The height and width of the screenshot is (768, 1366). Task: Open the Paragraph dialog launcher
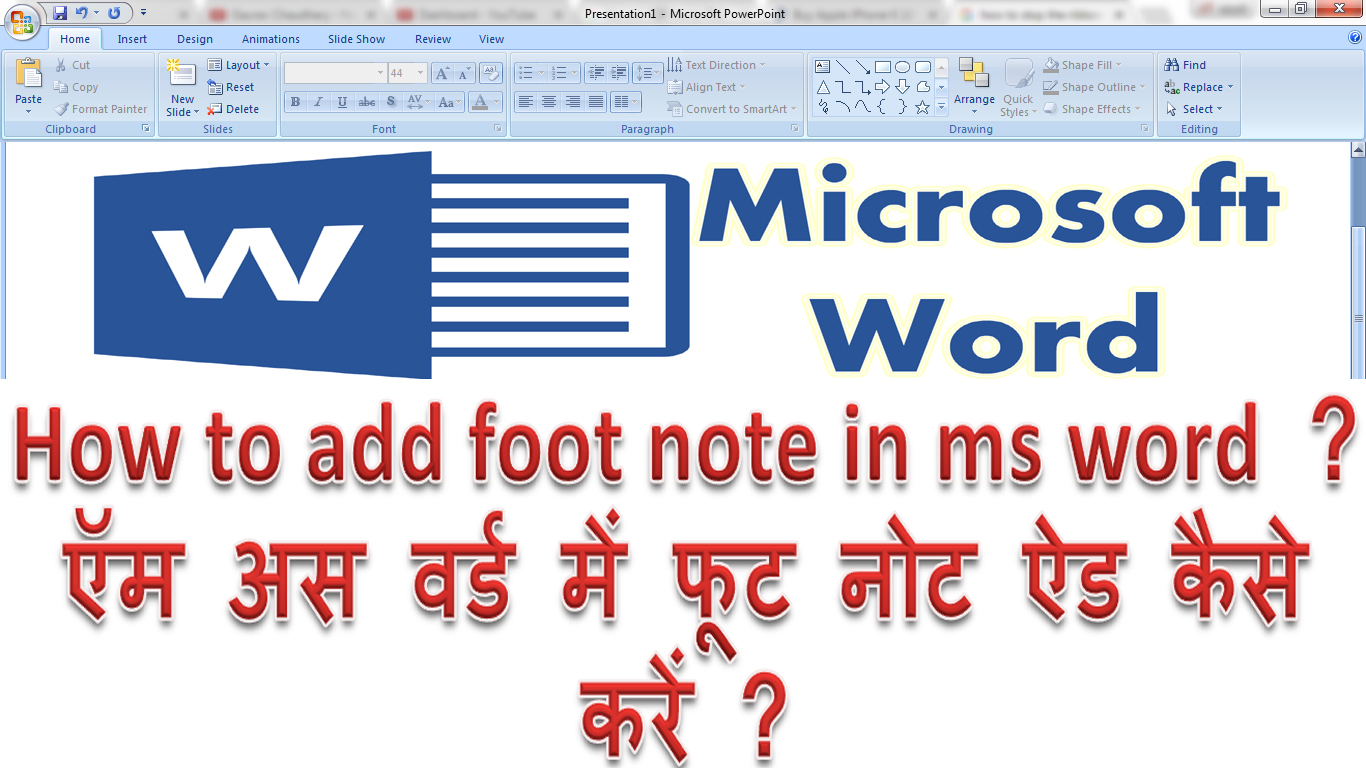pos(794,128)
